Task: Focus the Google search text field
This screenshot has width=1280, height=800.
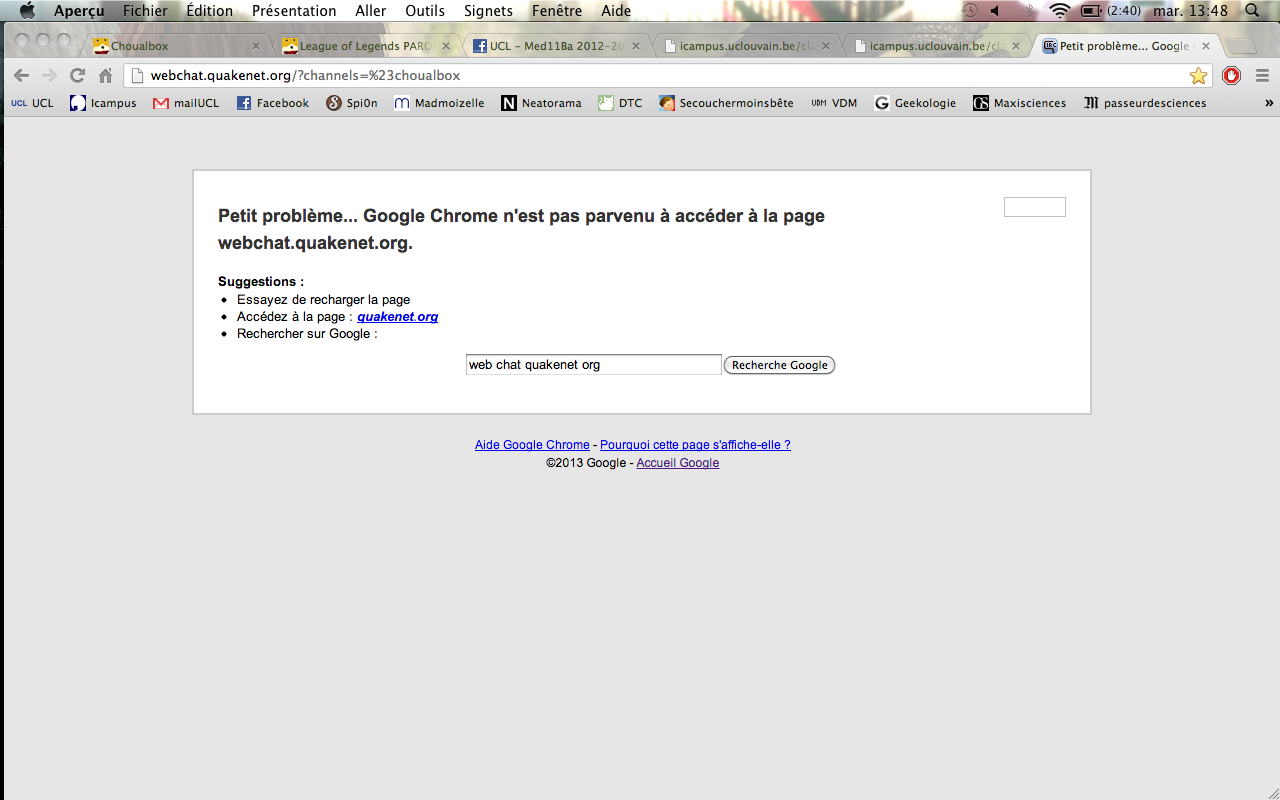Action: (x=594, y=365)
